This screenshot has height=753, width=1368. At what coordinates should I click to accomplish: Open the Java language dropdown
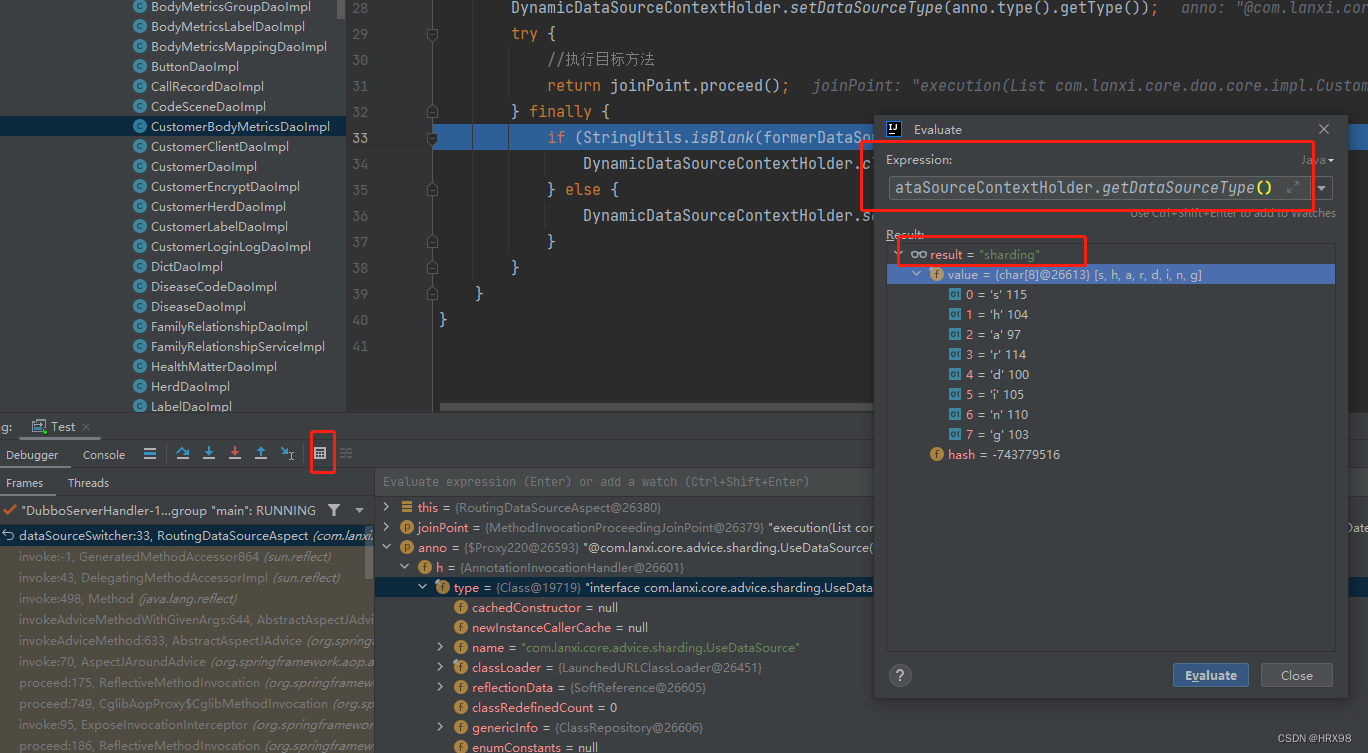coord(1316,160)
